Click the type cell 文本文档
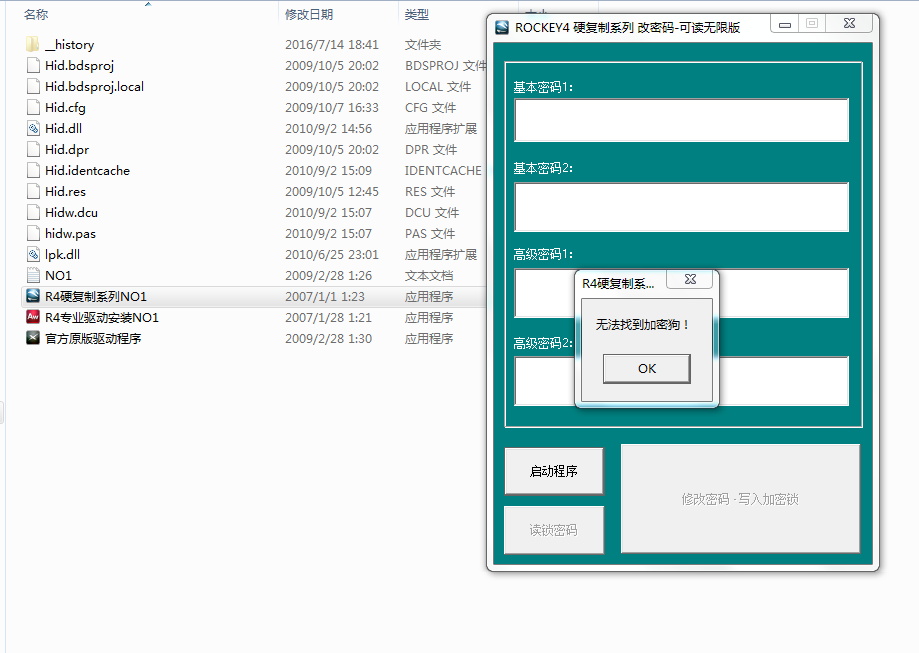The width and height of the screenshot is (919, 653). click(429, 276)
